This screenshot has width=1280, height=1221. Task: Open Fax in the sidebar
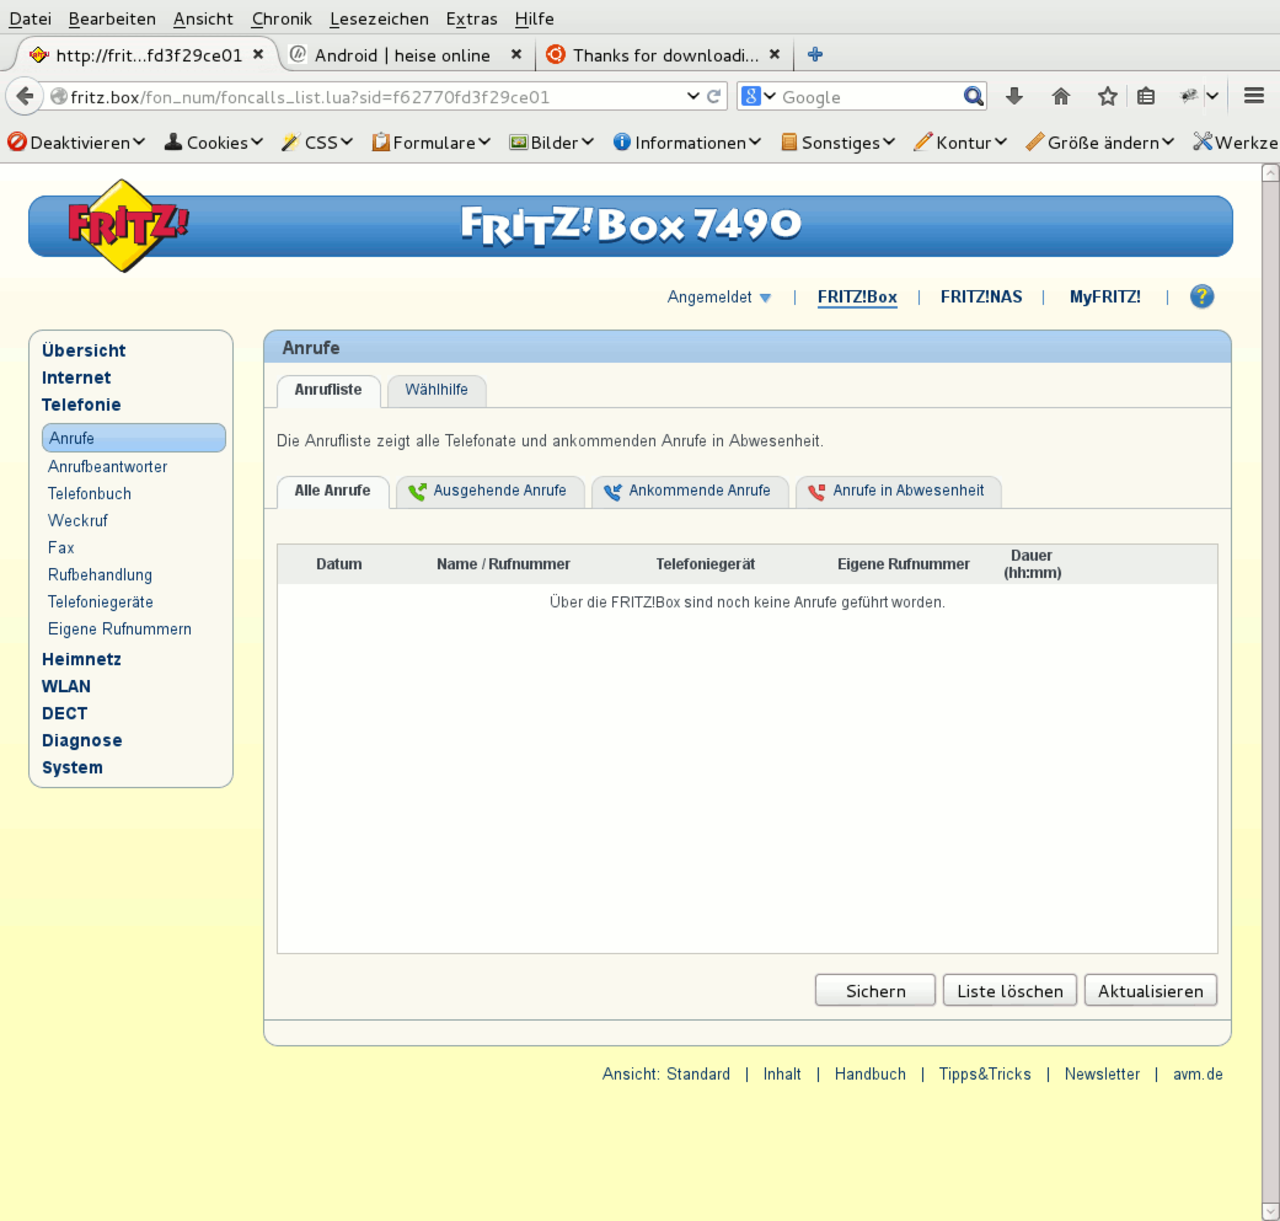pyautogui.click(x=61, y=548)
